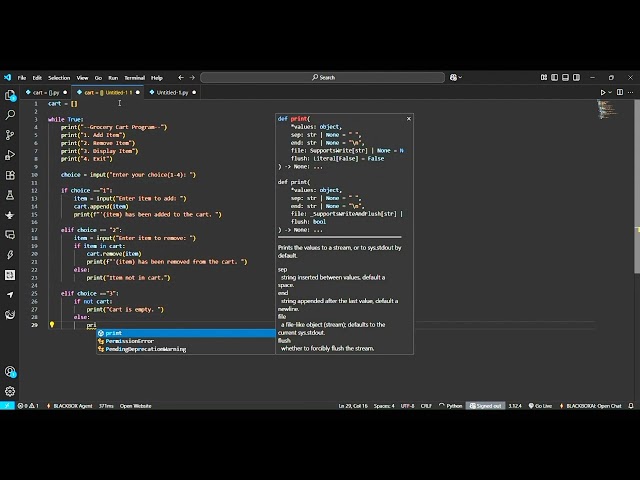Select the 3.12.4 Python interpreter
640x480 pixels.
515,406
